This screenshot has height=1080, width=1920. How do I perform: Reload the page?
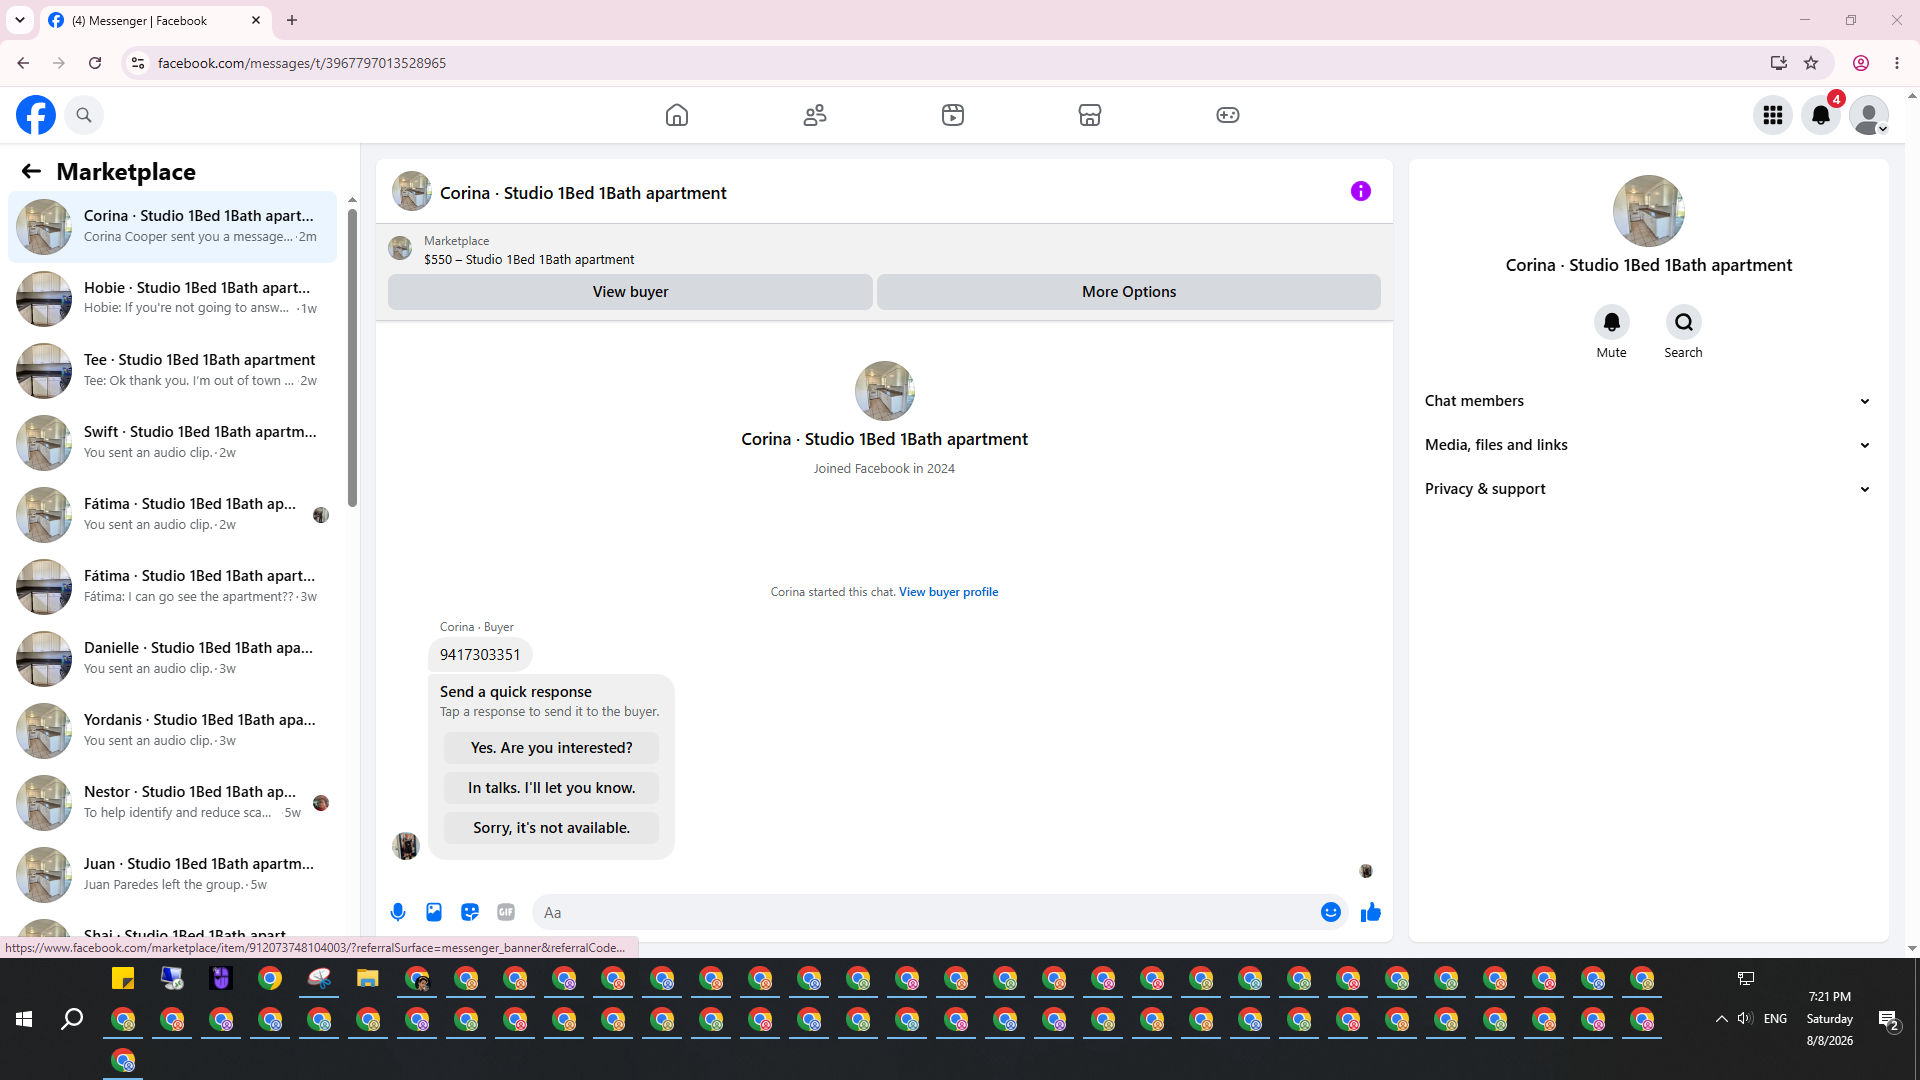[x=95, y=63]
